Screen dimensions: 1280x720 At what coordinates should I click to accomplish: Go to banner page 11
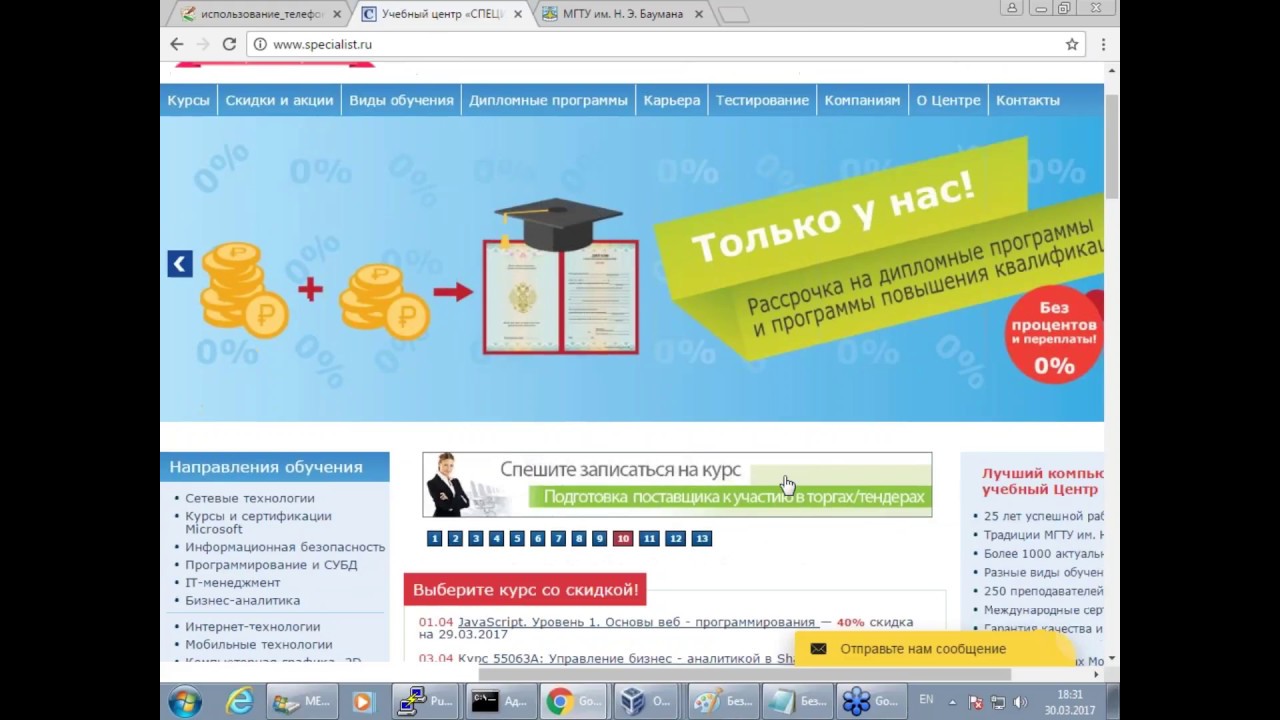pos(649,538)
